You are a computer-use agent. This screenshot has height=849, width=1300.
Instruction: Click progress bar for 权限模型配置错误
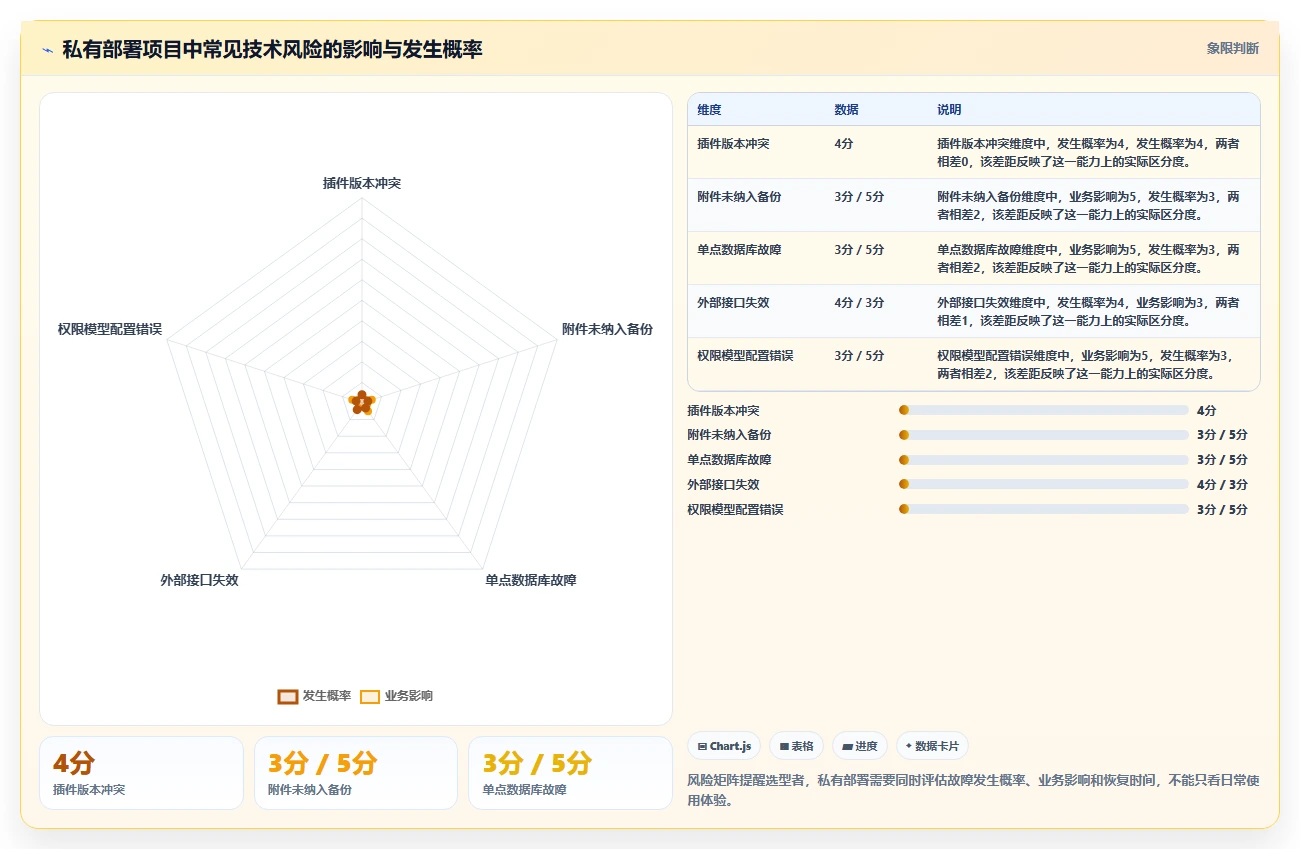click(x=1044, y=509)
